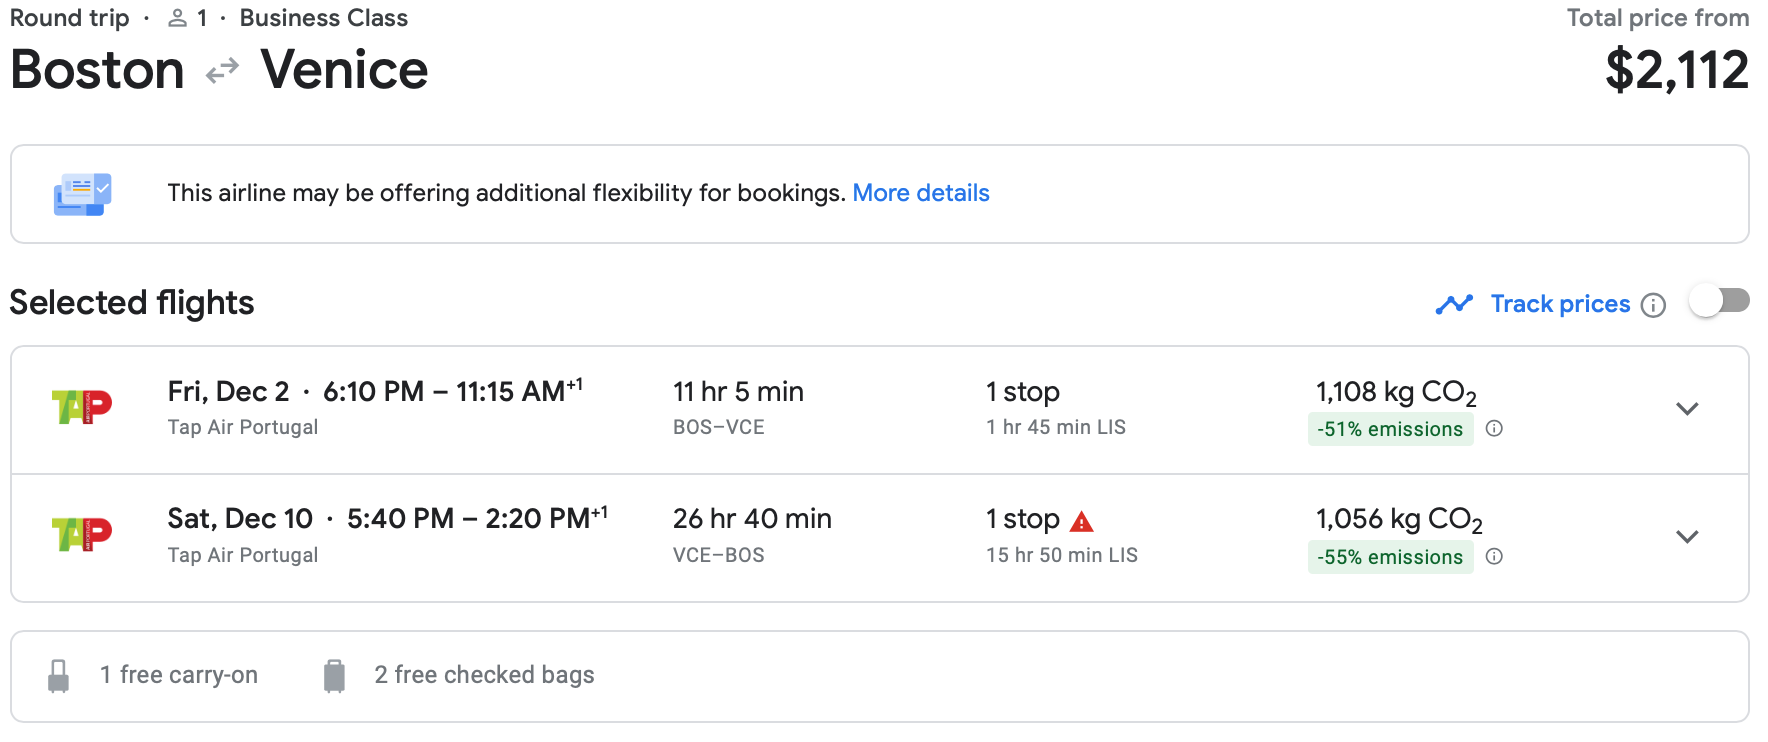Click the checked bags suitcase icon
1768x742 pixels.
click(x=334, y=676)
